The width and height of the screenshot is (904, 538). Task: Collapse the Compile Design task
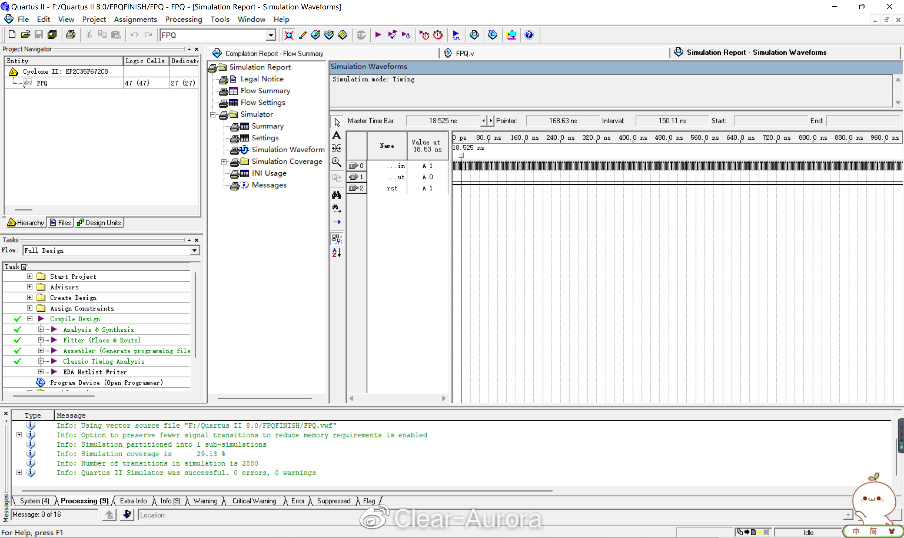[29, 318]
